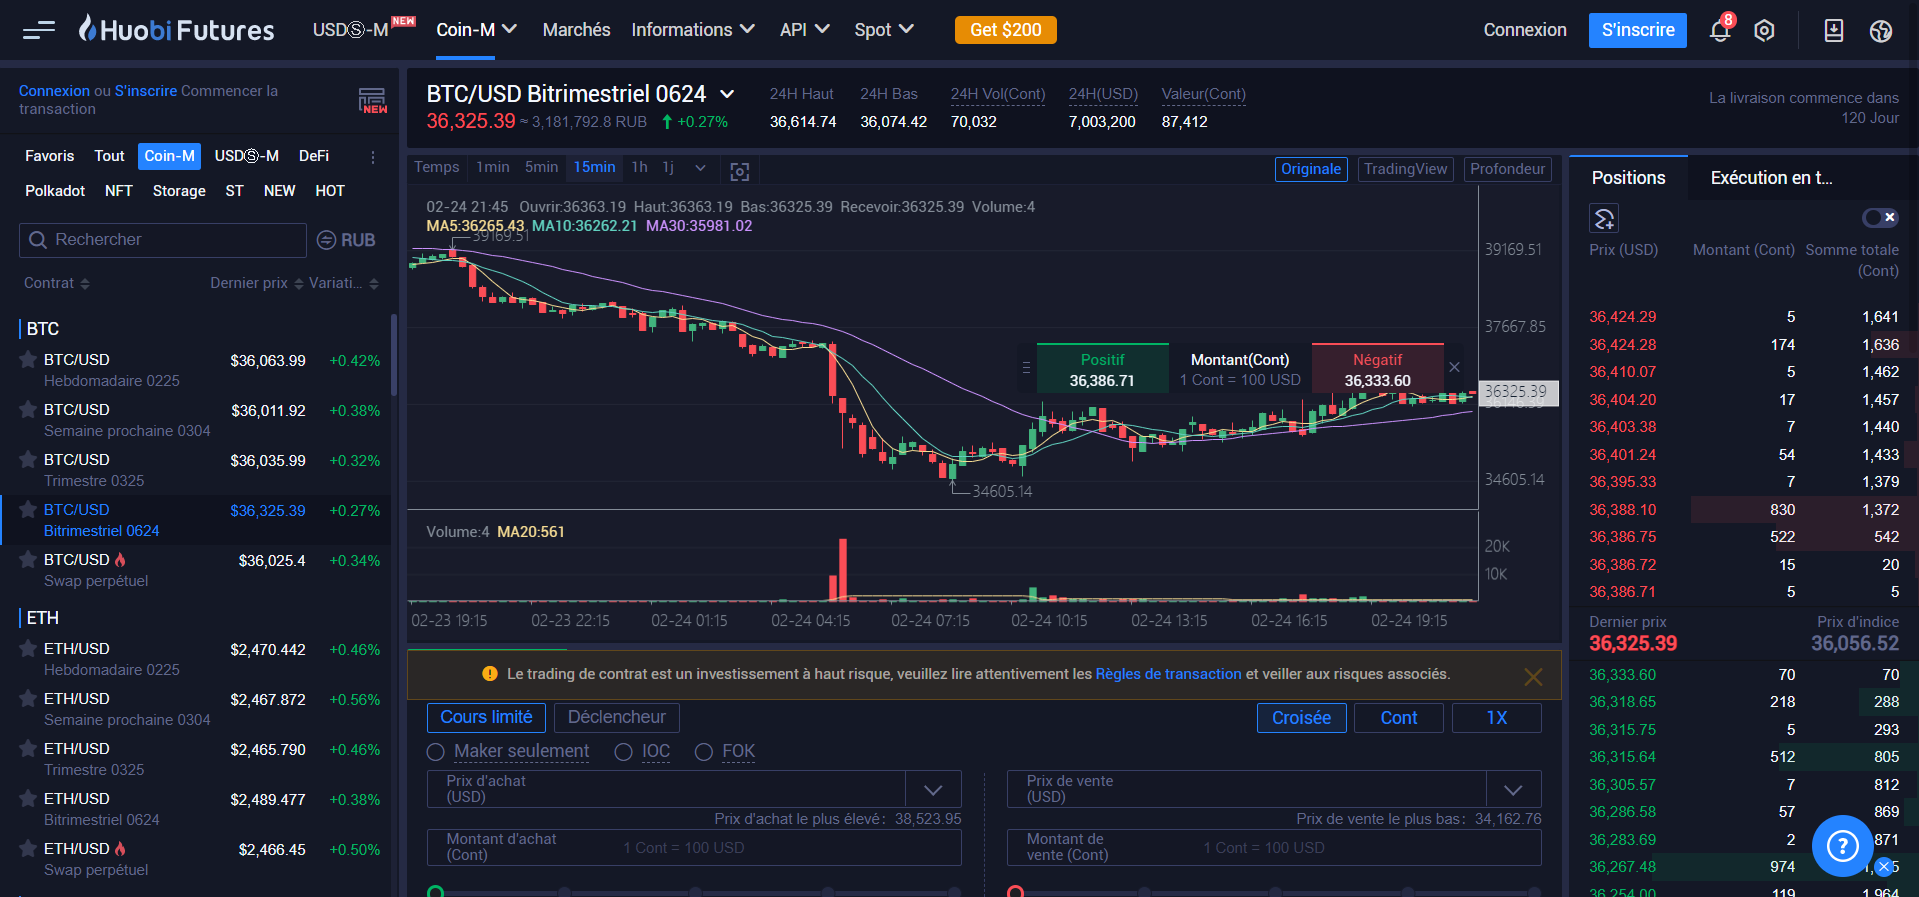Viewport: 1919px width, 897px height.
Task: Focus the Rechercher search field
Action: (163, 240)
